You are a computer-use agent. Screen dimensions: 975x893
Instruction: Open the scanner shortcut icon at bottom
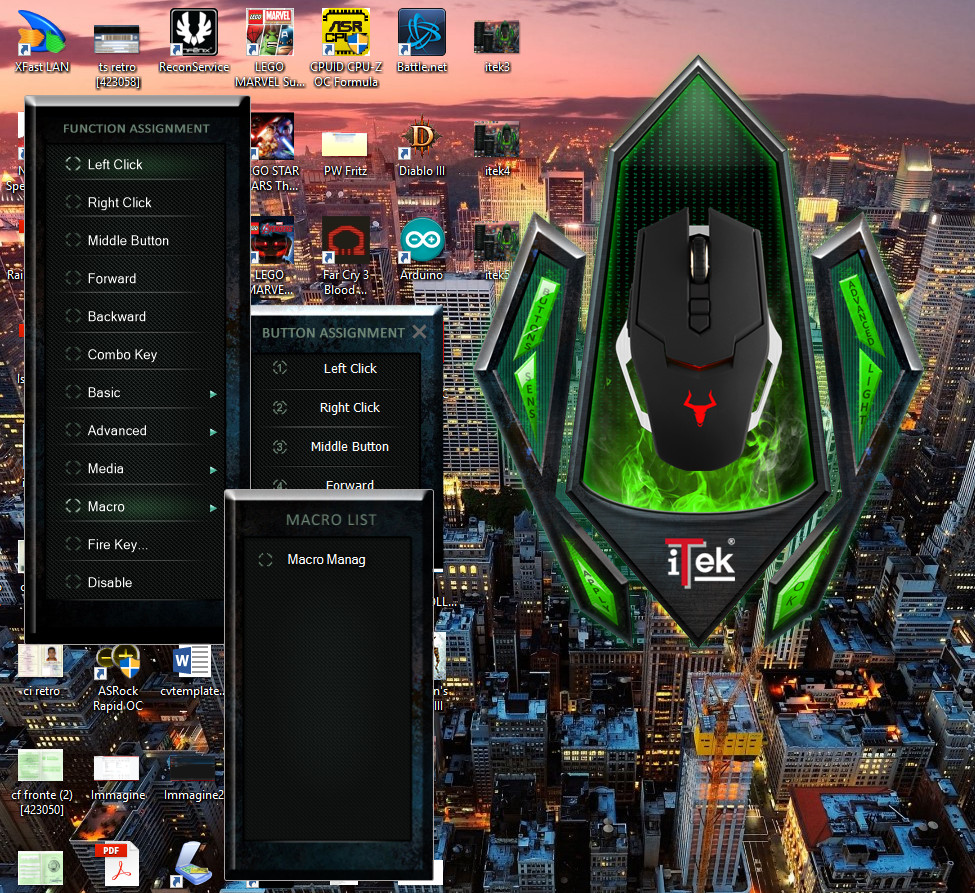[193, 864]
